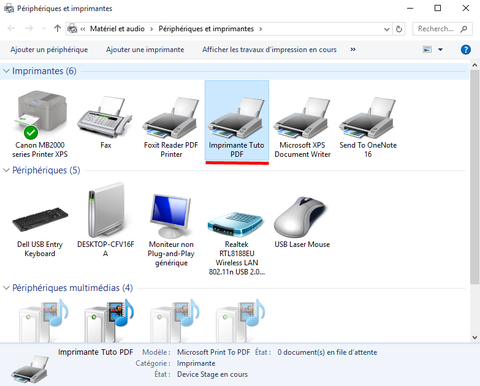Click the search magnifier icon
The image size is (480, 386).
coord(464,29)
